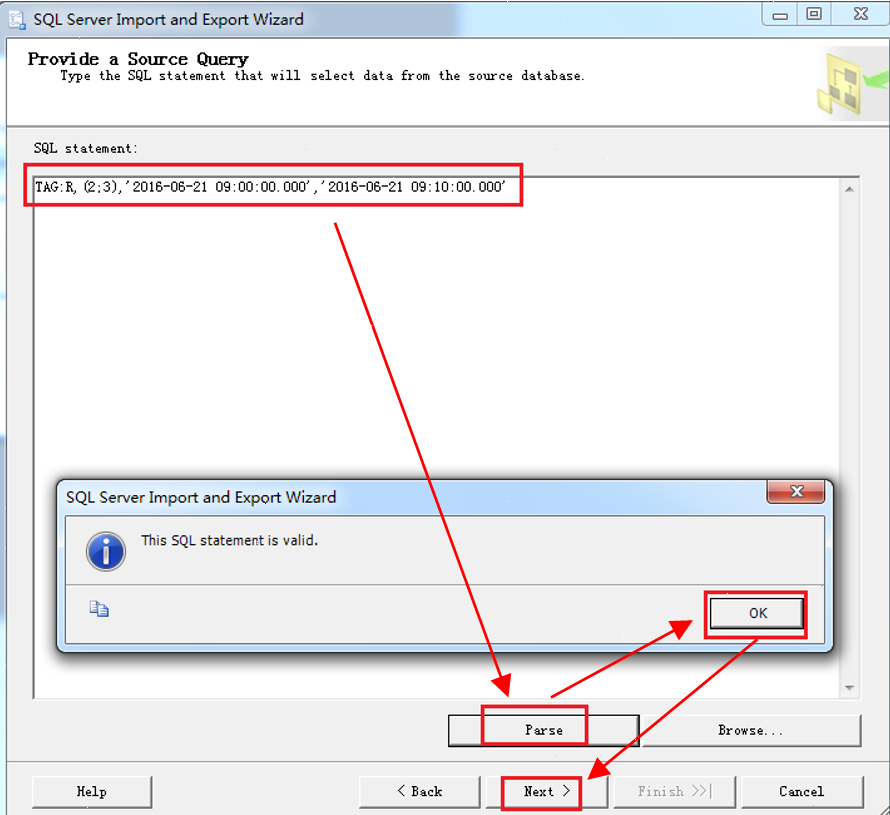The width and height of the screenshot is (890, 815).
Task: Return with the Back button
Action: [419, 792]
